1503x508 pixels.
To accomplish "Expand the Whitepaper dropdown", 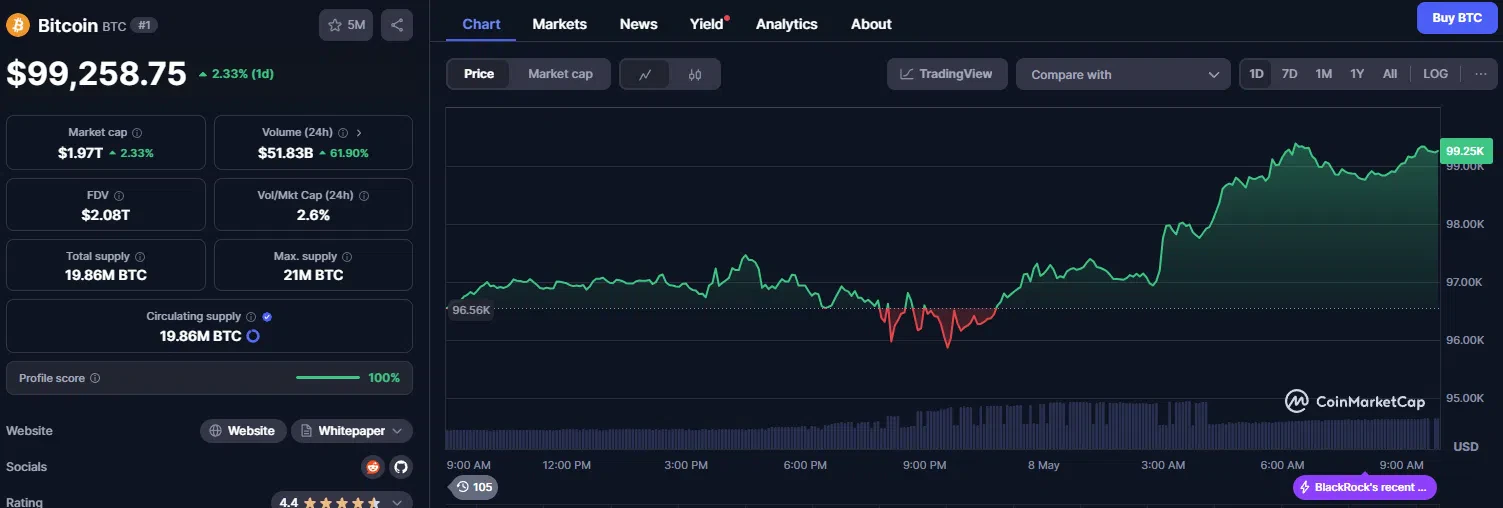I will pyautogui.click(x=352, y=431).
